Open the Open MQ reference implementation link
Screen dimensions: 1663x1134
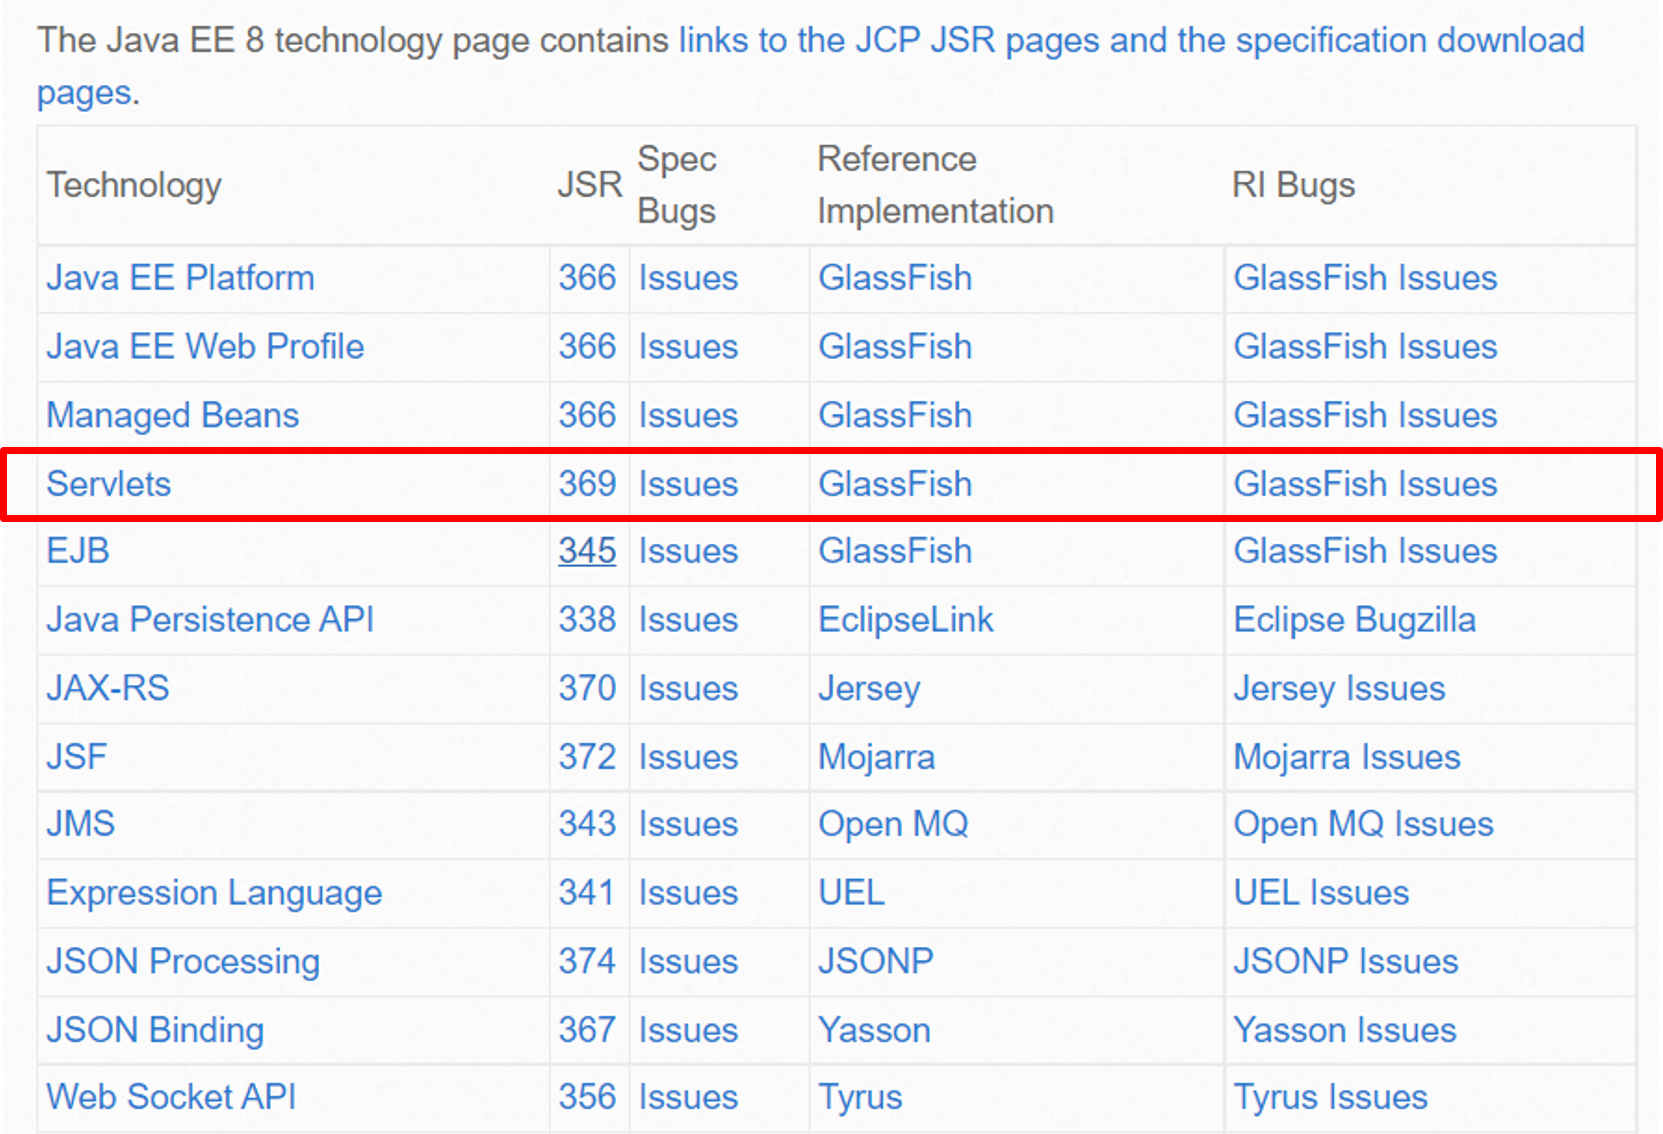tap(893, 824)
